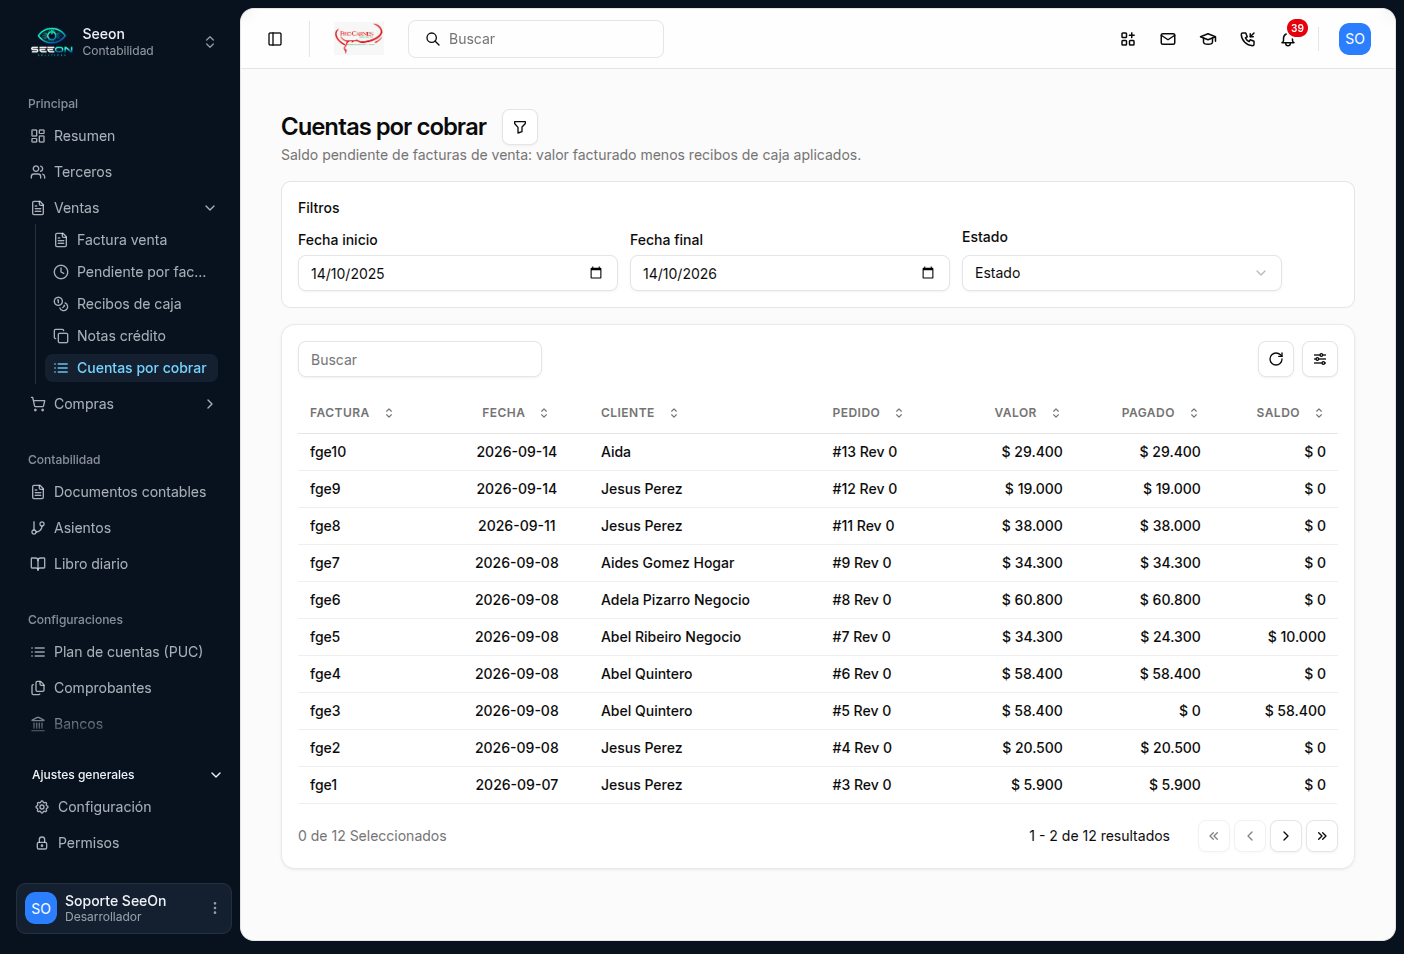Open table column settings sliders icon
The height and width of the screenshot is (954, 1404).
point(1320,359)
